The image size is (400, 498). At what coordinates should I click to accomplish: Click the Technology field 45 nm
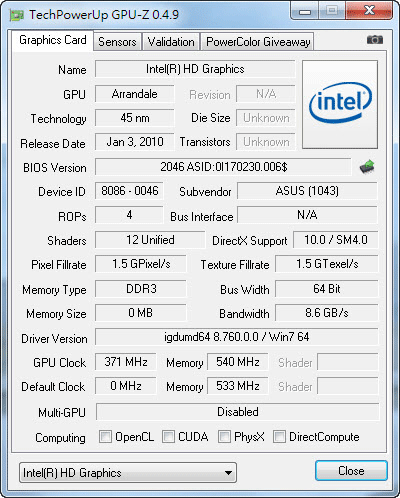tap(135, 118)
